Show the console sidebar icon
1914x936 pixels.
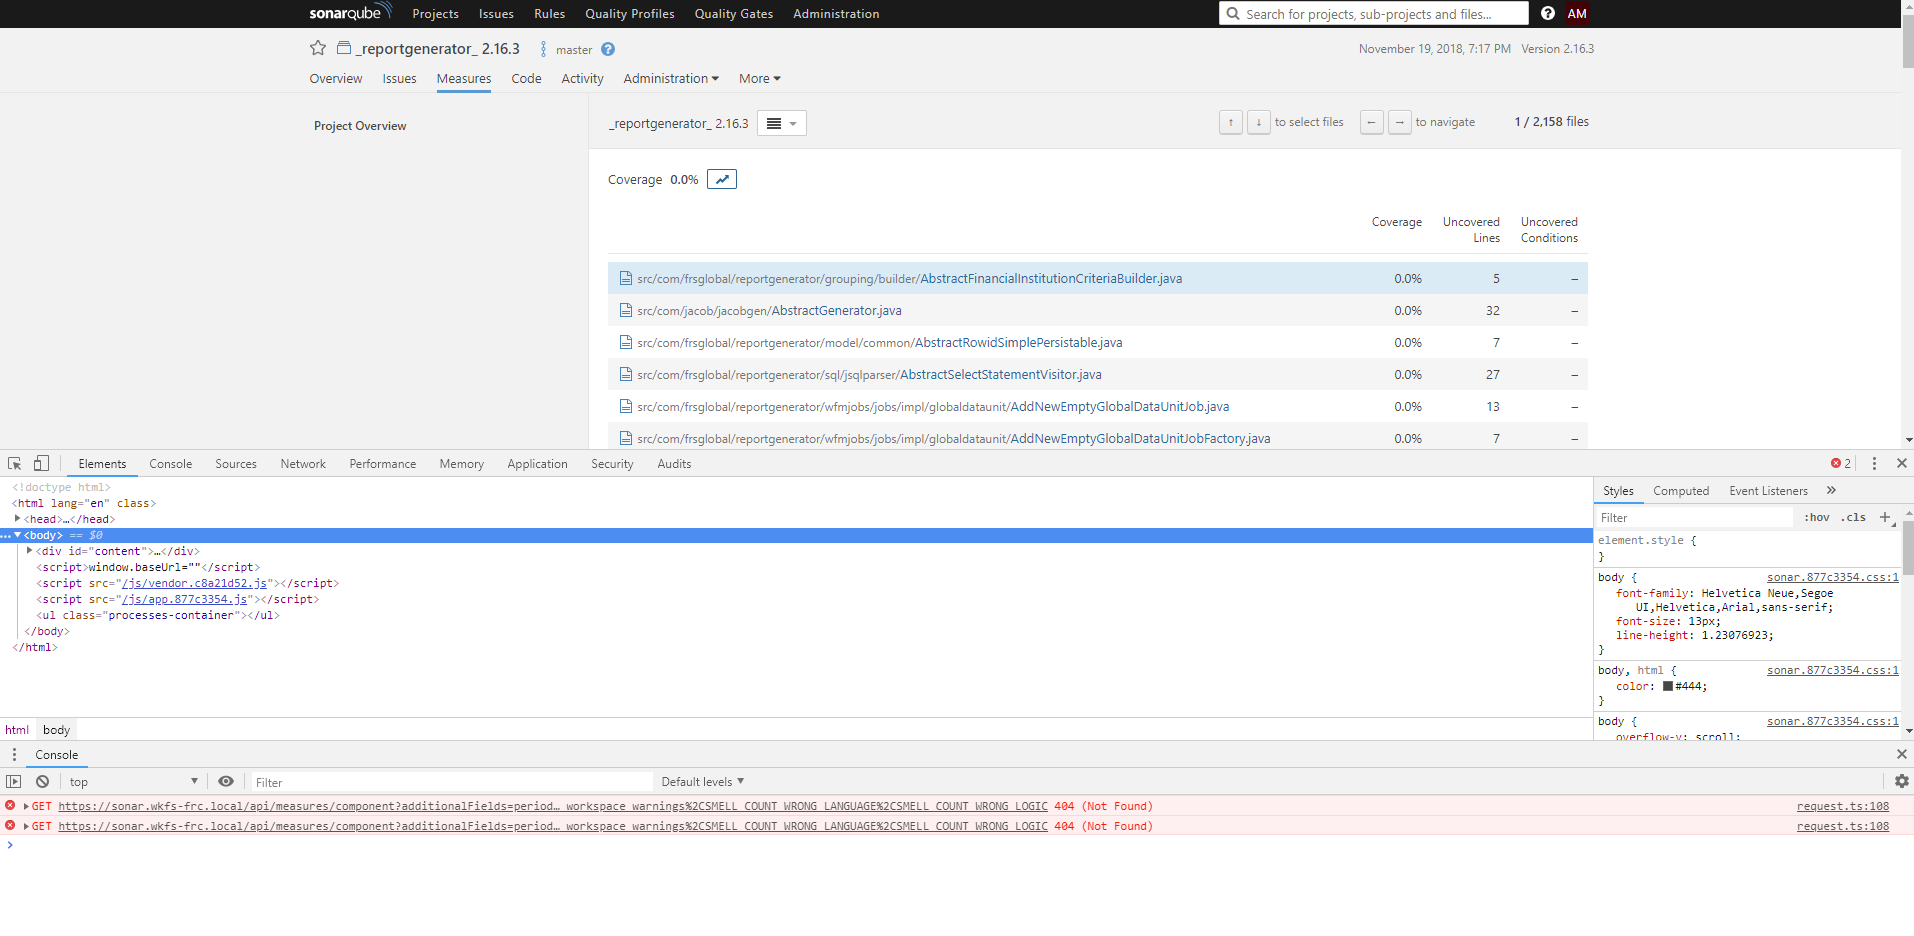pos(13,781)
